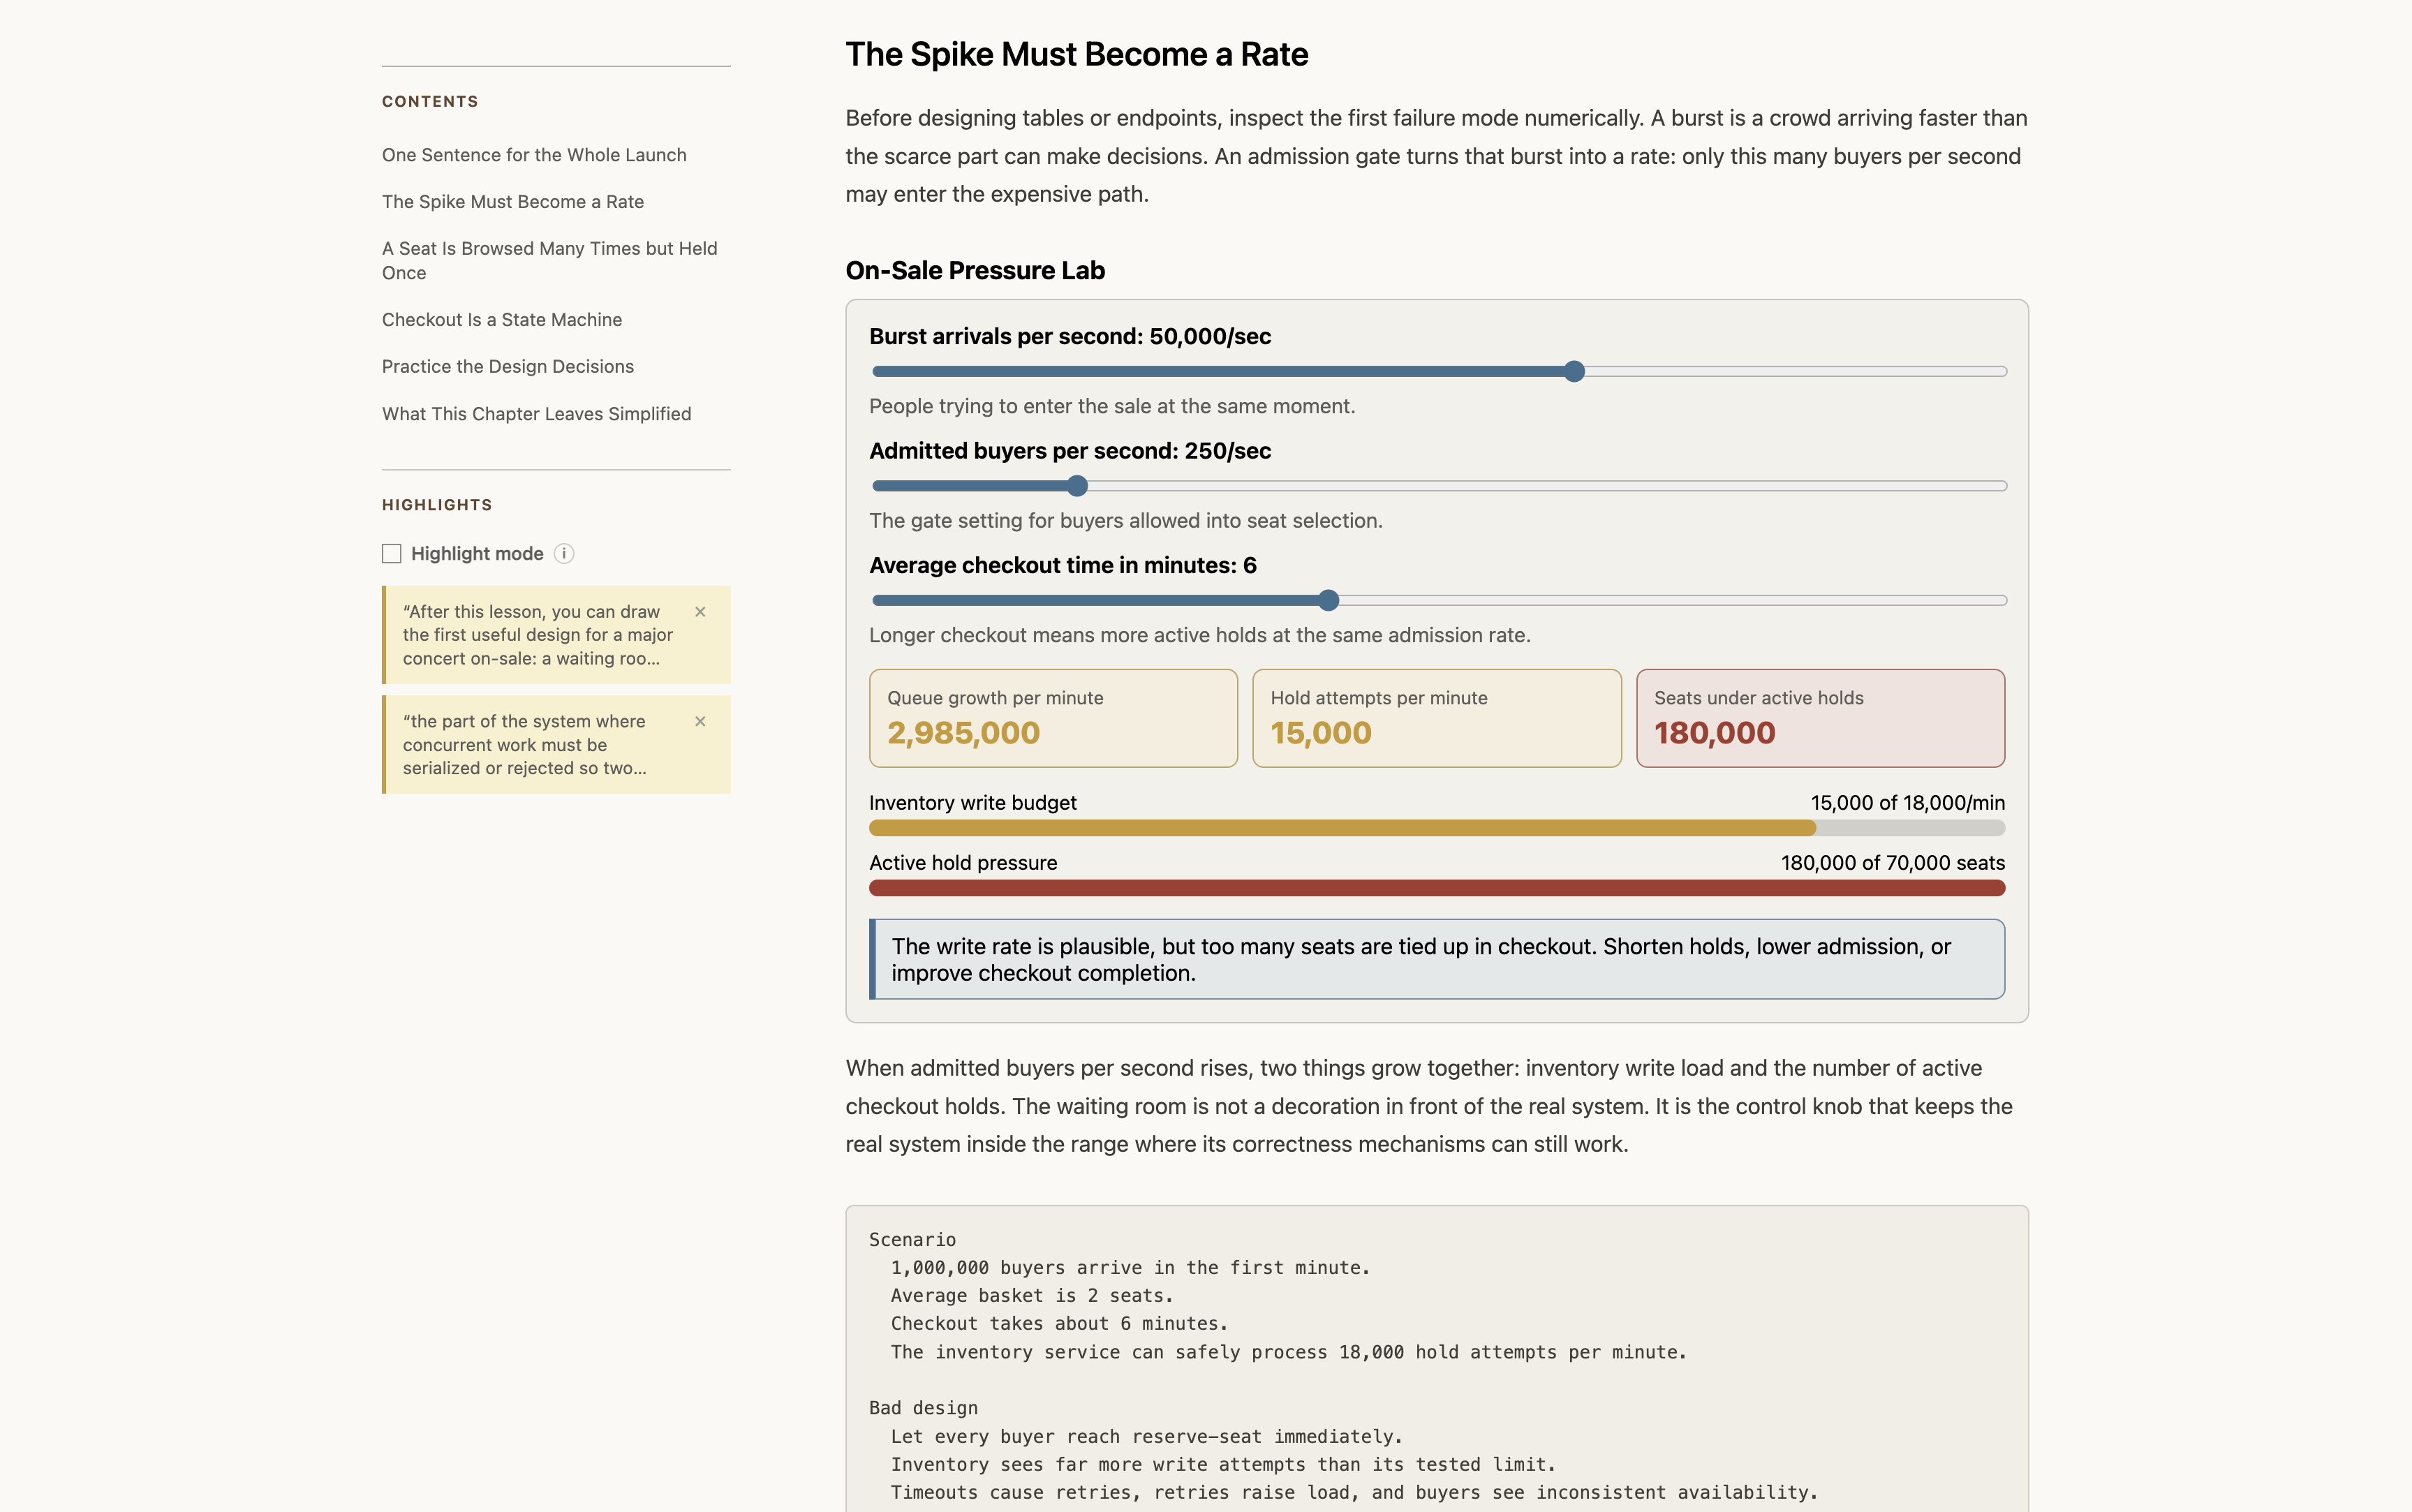The image size is (2412, 1512).
Task: Click the Active hold pressure bar
Action: tap(1437, 888)
